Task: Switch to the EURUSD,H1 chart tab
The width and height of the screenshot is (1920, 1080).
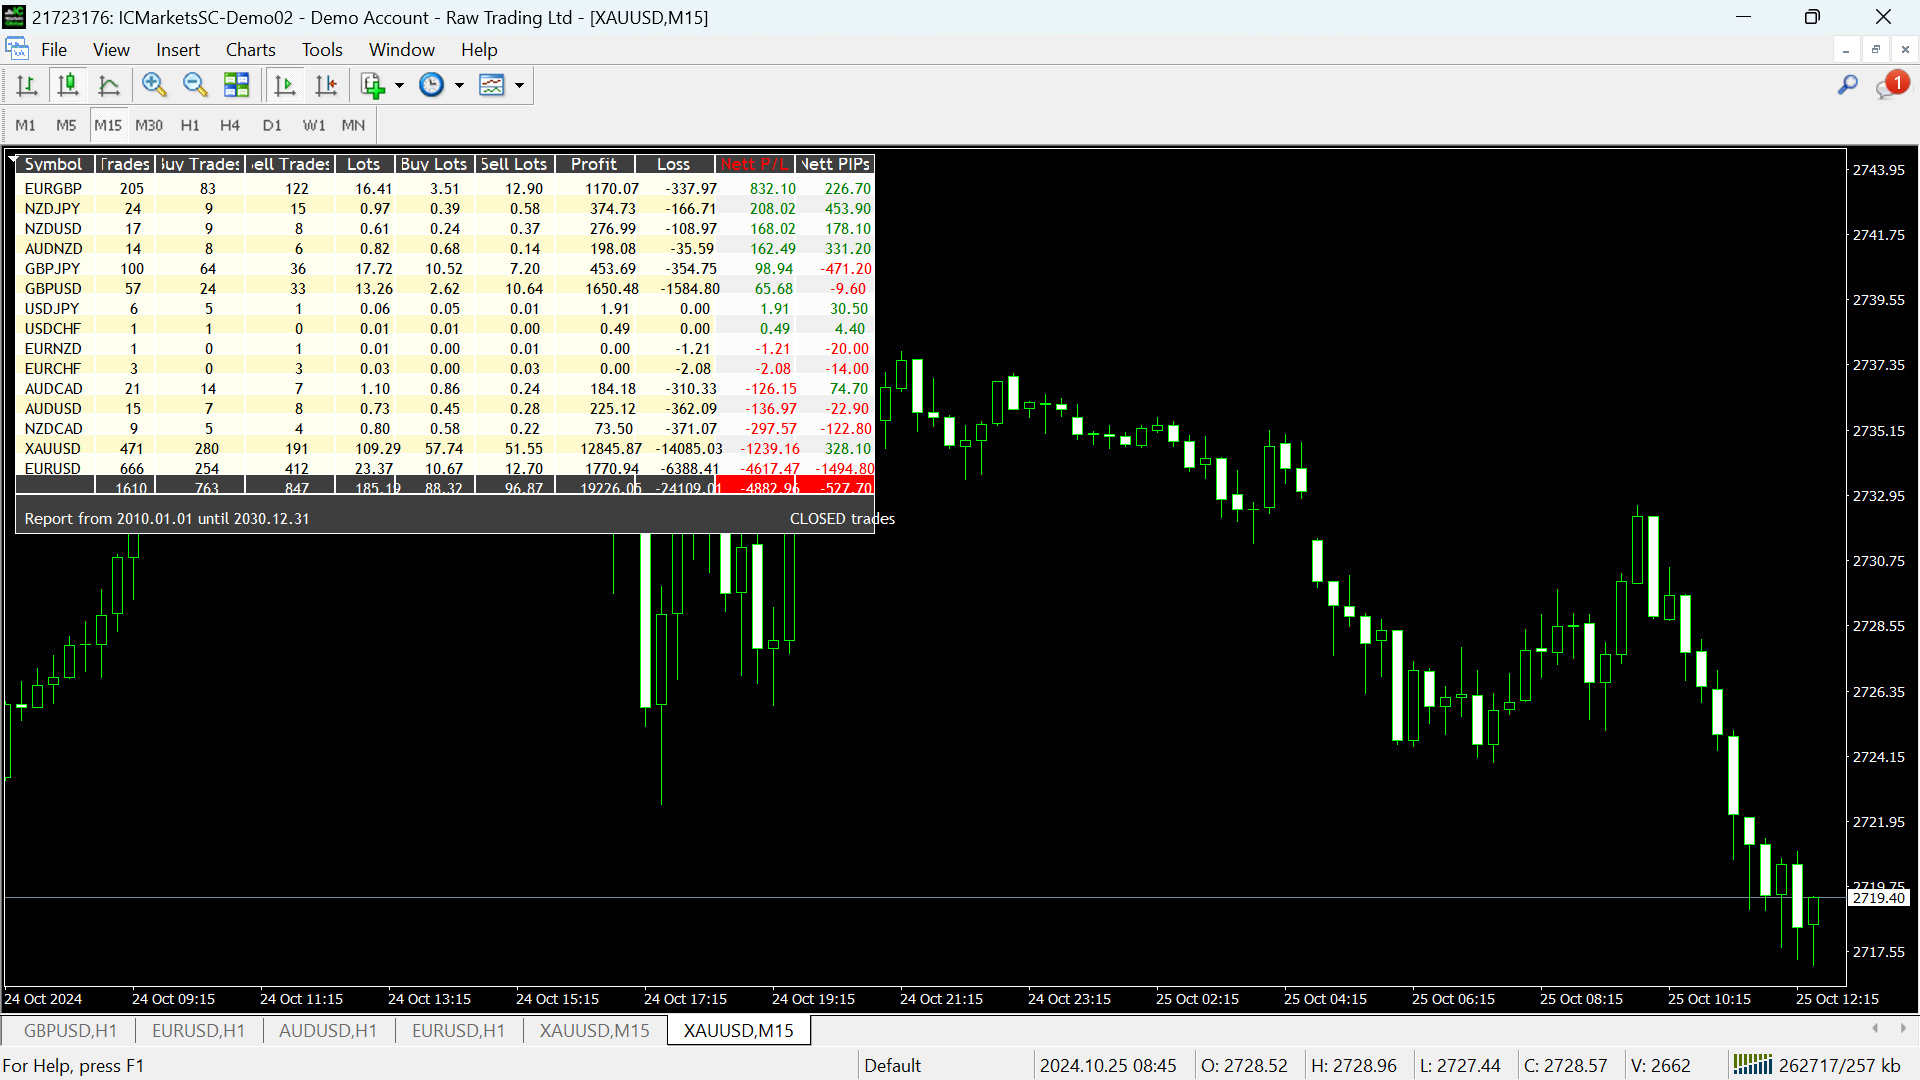Action: pos(197,1030)
